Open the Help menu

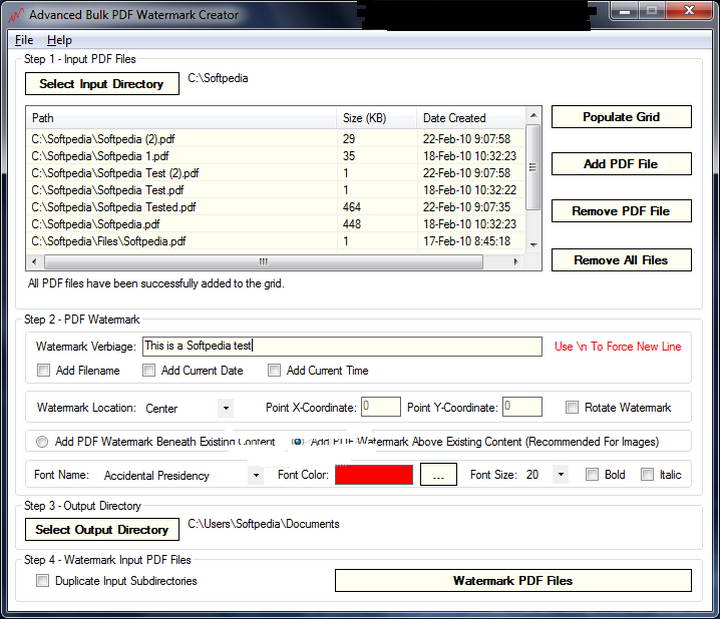tap(59, 40)
